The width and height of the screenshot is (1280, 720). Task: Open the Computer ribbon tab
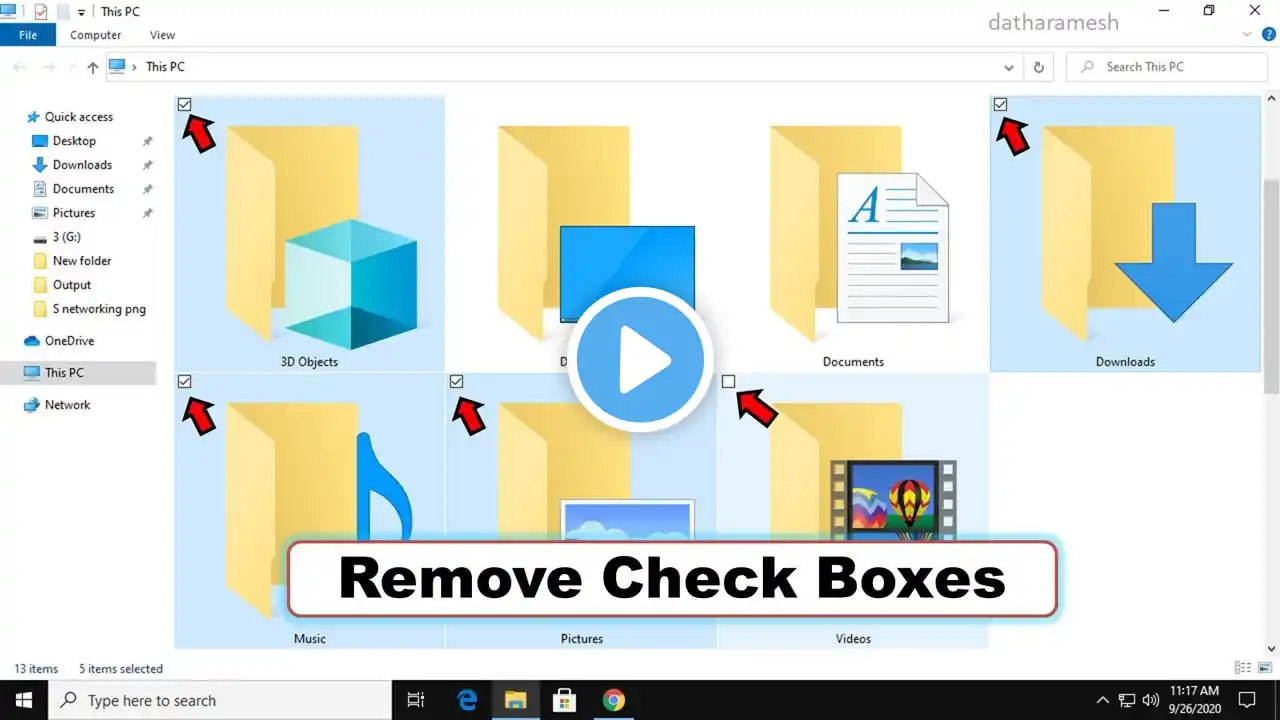point(96,35)
